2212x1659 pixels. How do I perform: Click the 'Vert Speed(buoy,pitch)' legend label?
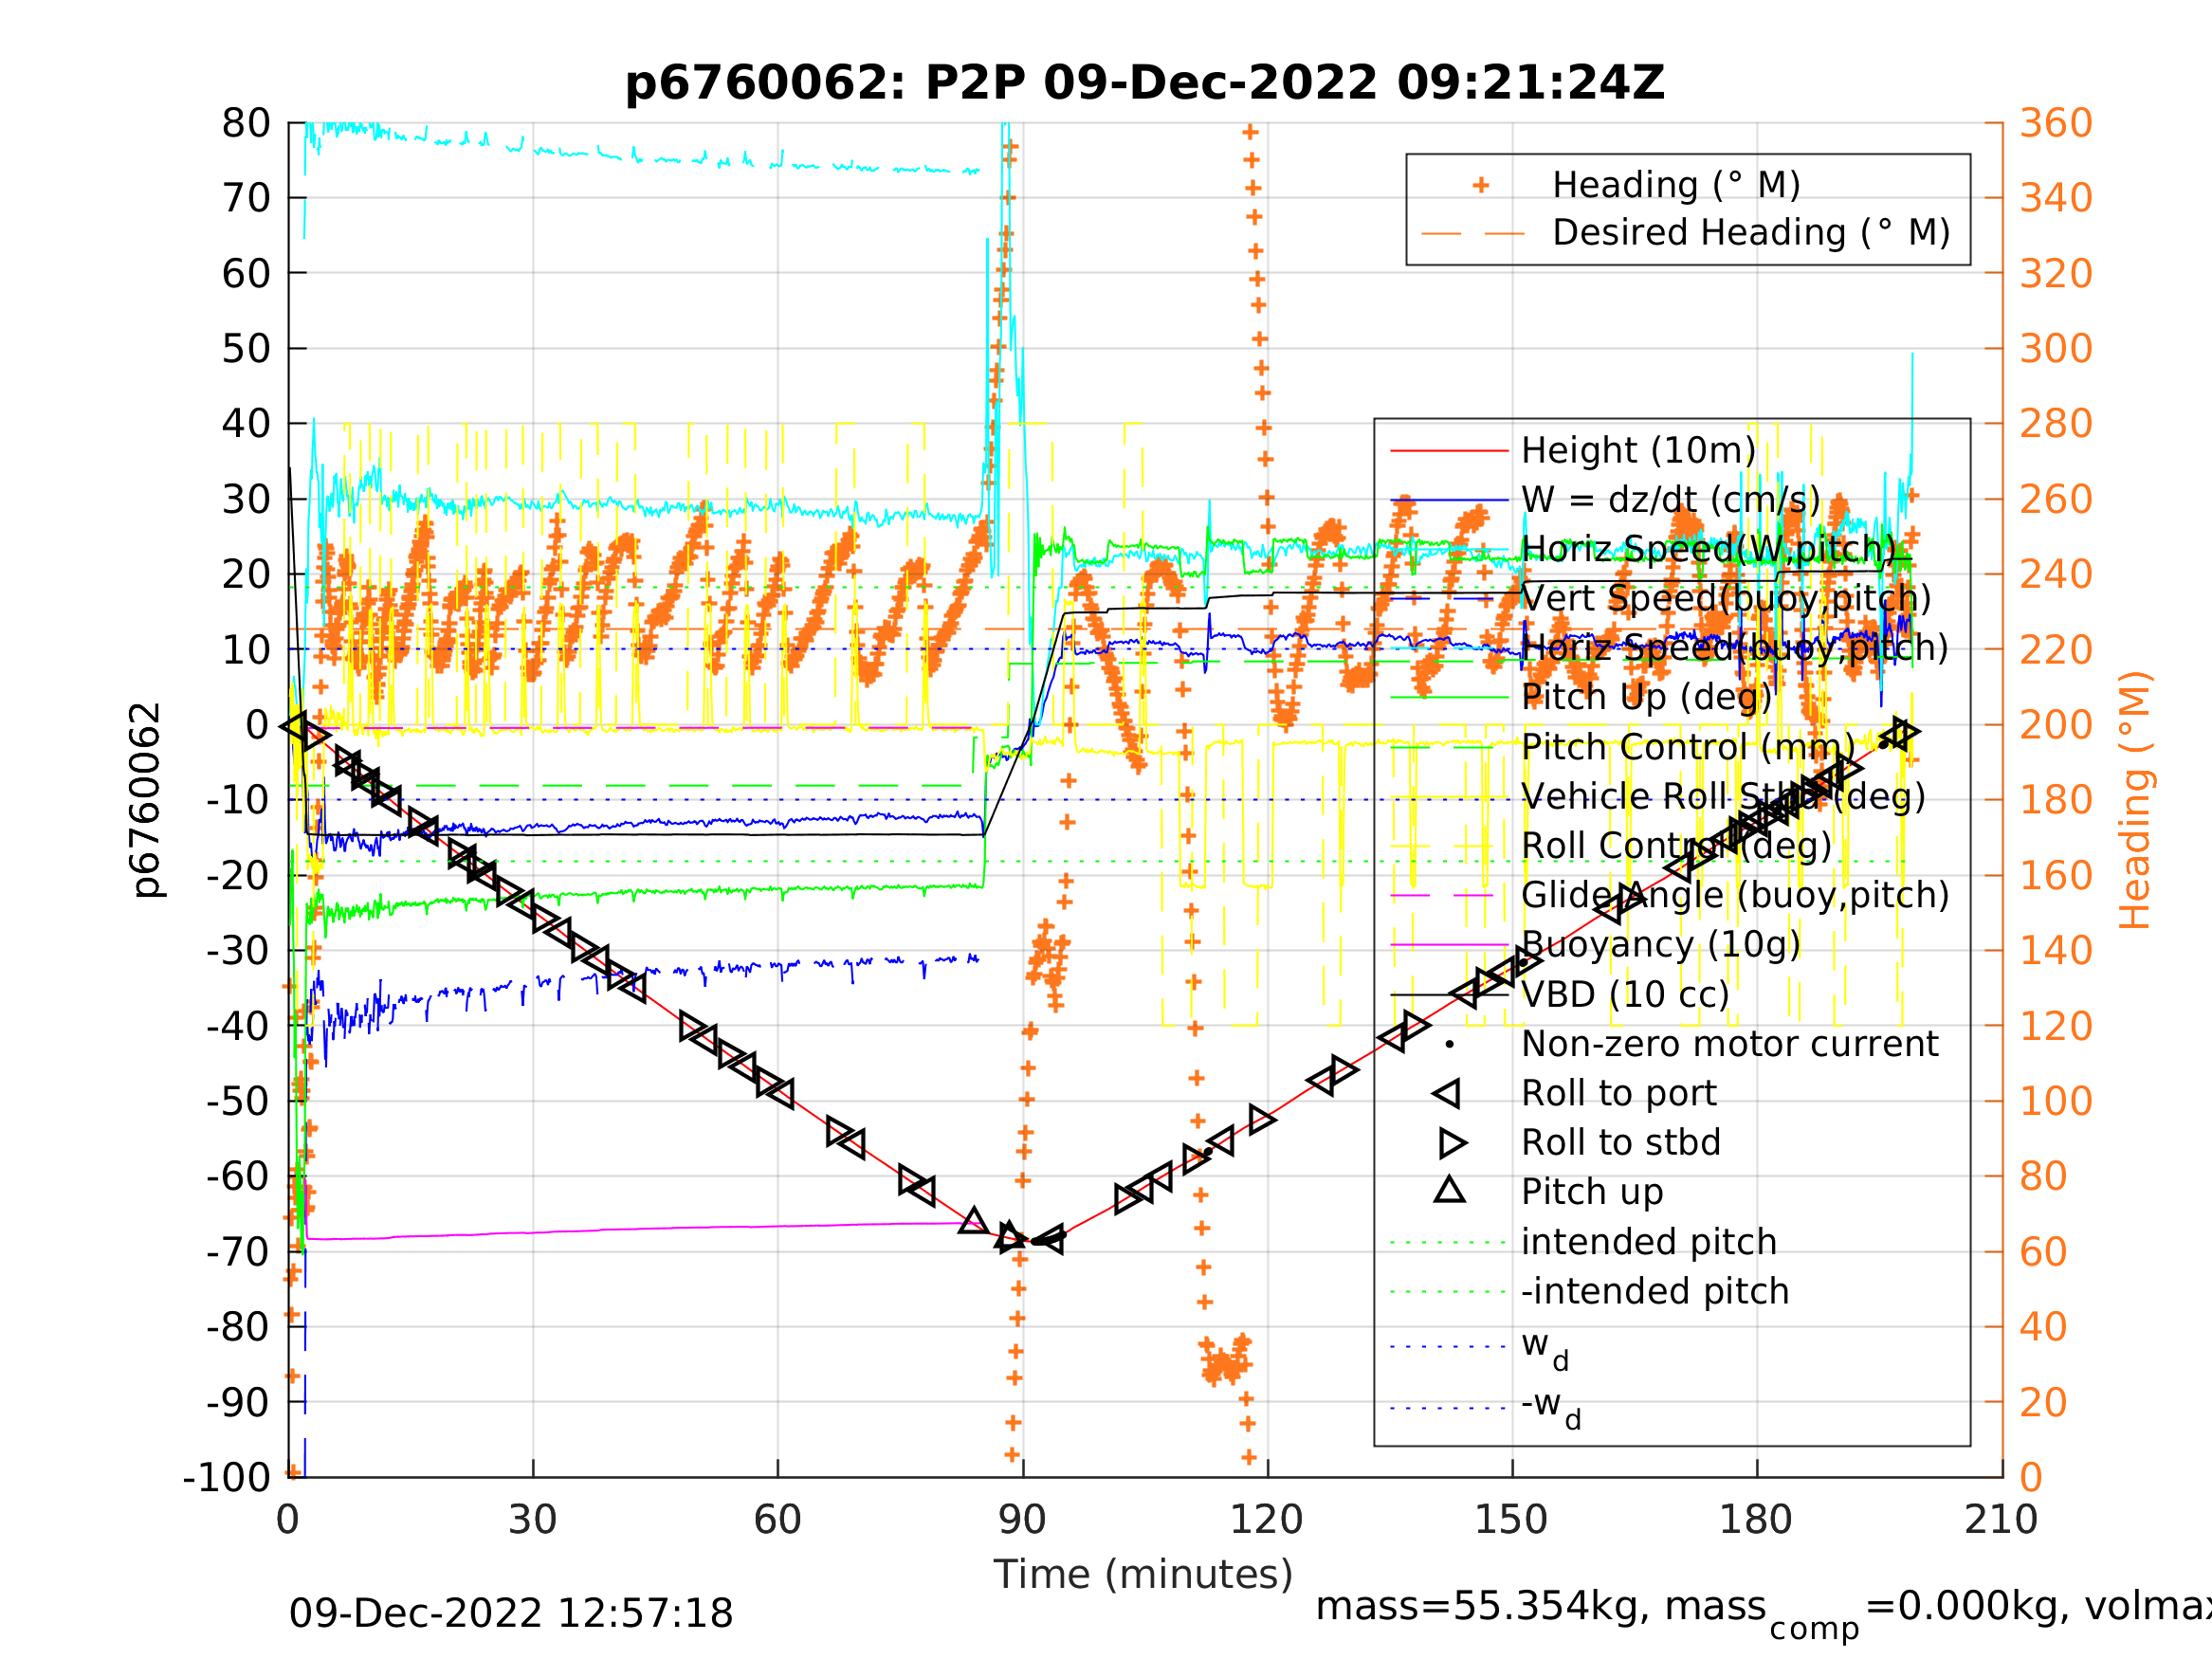(1726, 599)
